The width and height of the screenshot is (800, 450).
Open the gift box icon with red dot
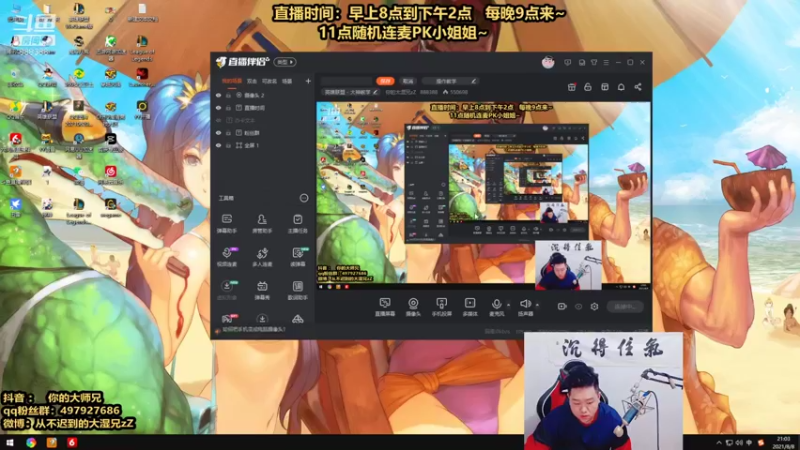[x=571, y=87]
